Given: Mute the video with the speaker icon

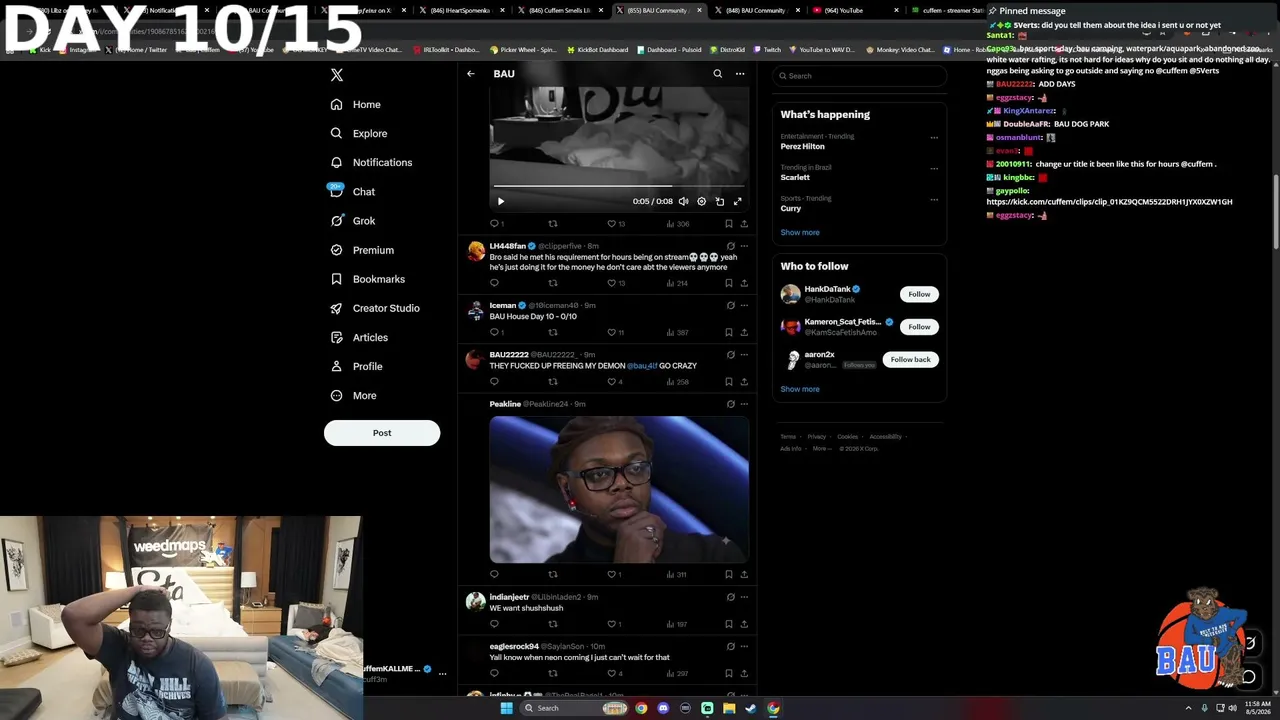Looking at the screenshot, I should pos(683,201).
